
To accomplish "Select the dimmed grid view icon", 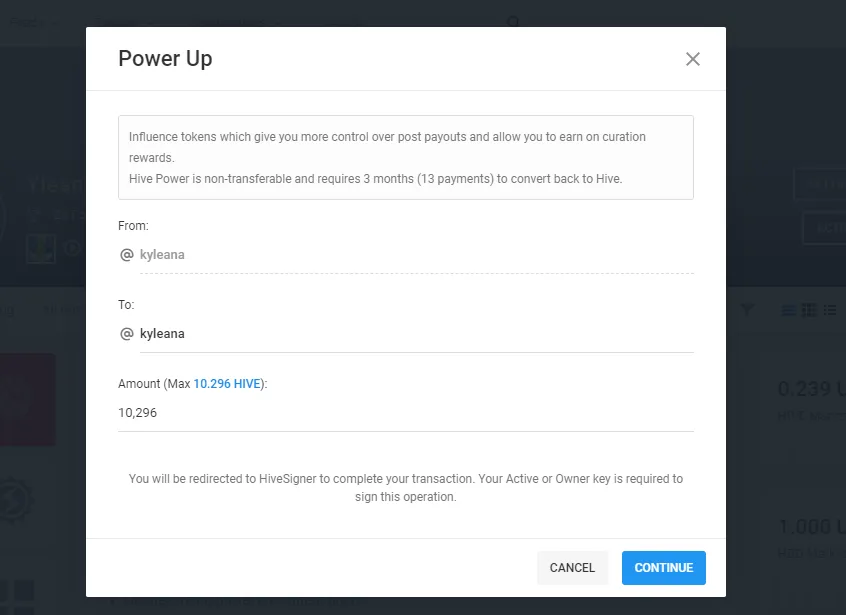I will [810, 311].
